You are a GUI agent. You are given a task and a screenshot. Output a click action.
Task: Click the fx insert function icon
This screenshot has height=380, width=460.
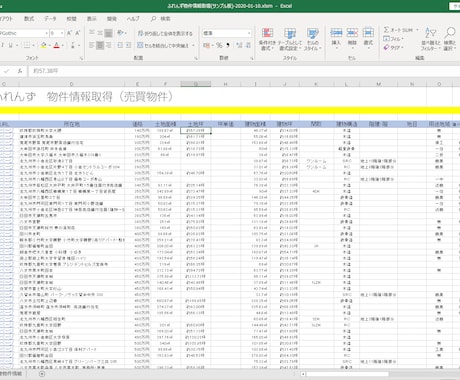coord(20,71)
